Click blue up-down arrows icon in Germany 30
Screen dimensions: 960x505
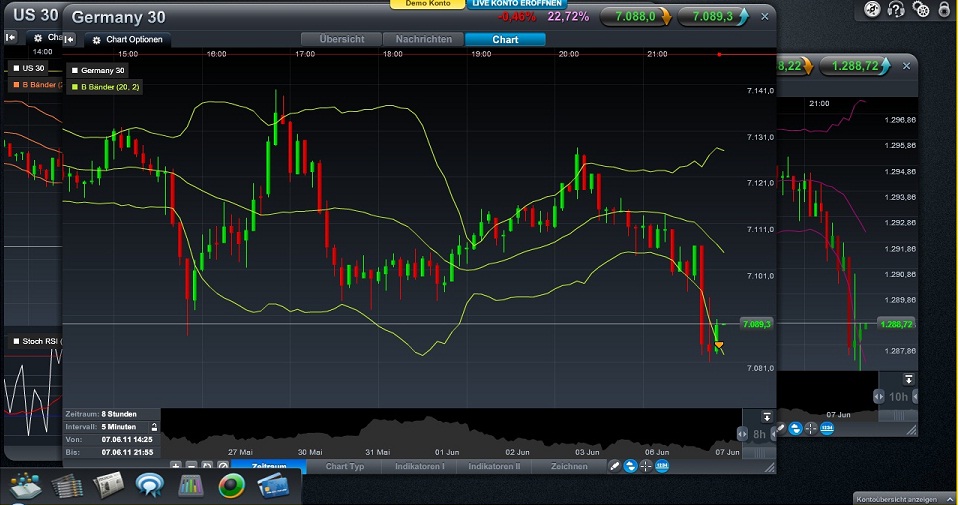(x=630, y=466)
